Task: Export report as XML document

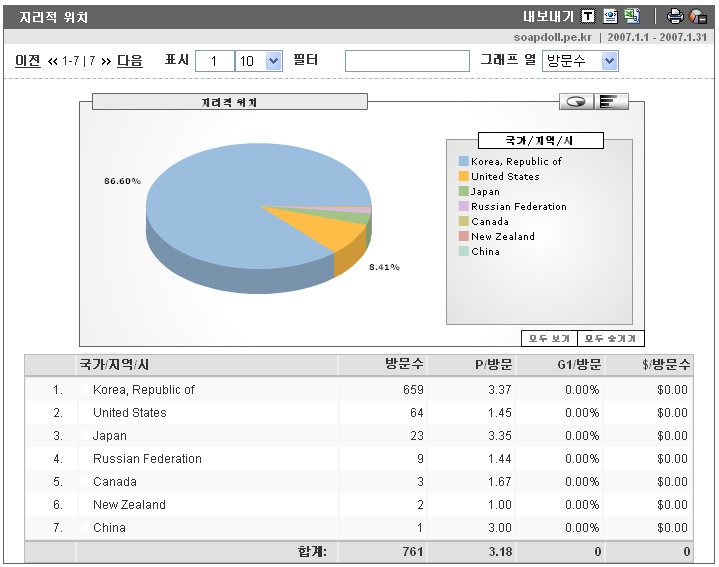Action: click(x=610, y=17)
